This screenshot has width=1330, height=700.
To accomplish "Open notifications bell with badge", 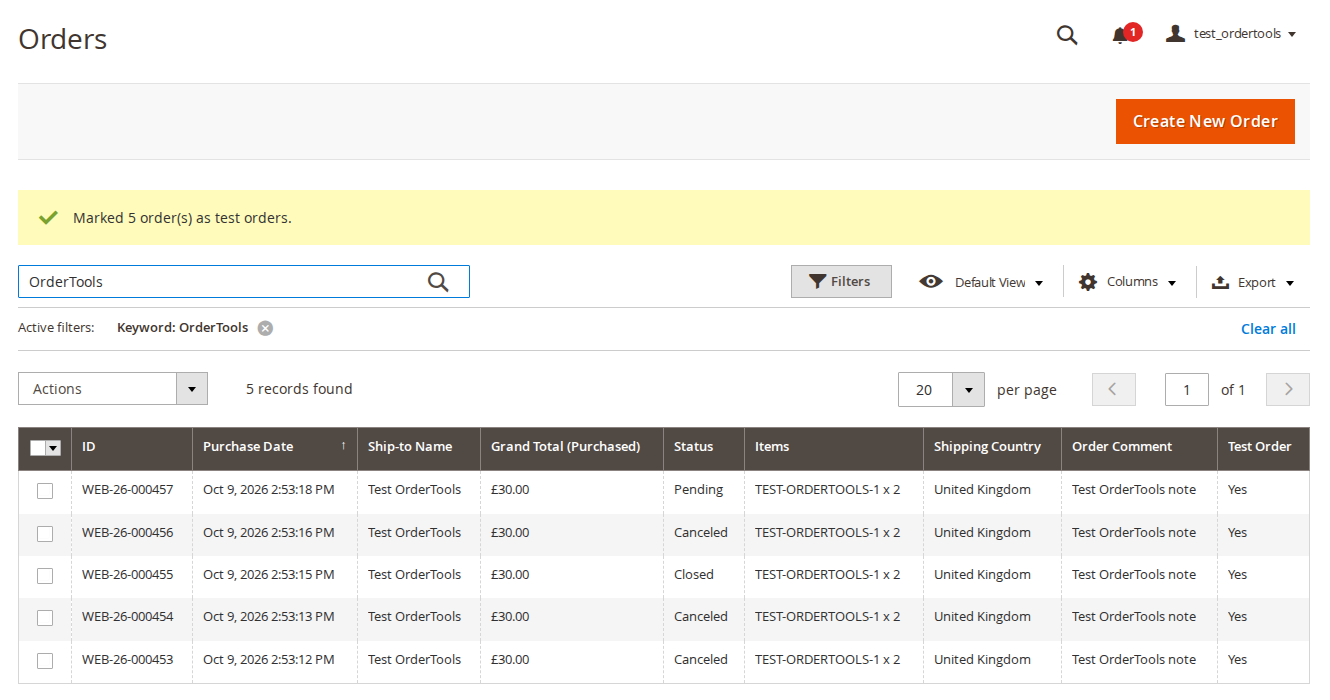I will pos(1125,34).
